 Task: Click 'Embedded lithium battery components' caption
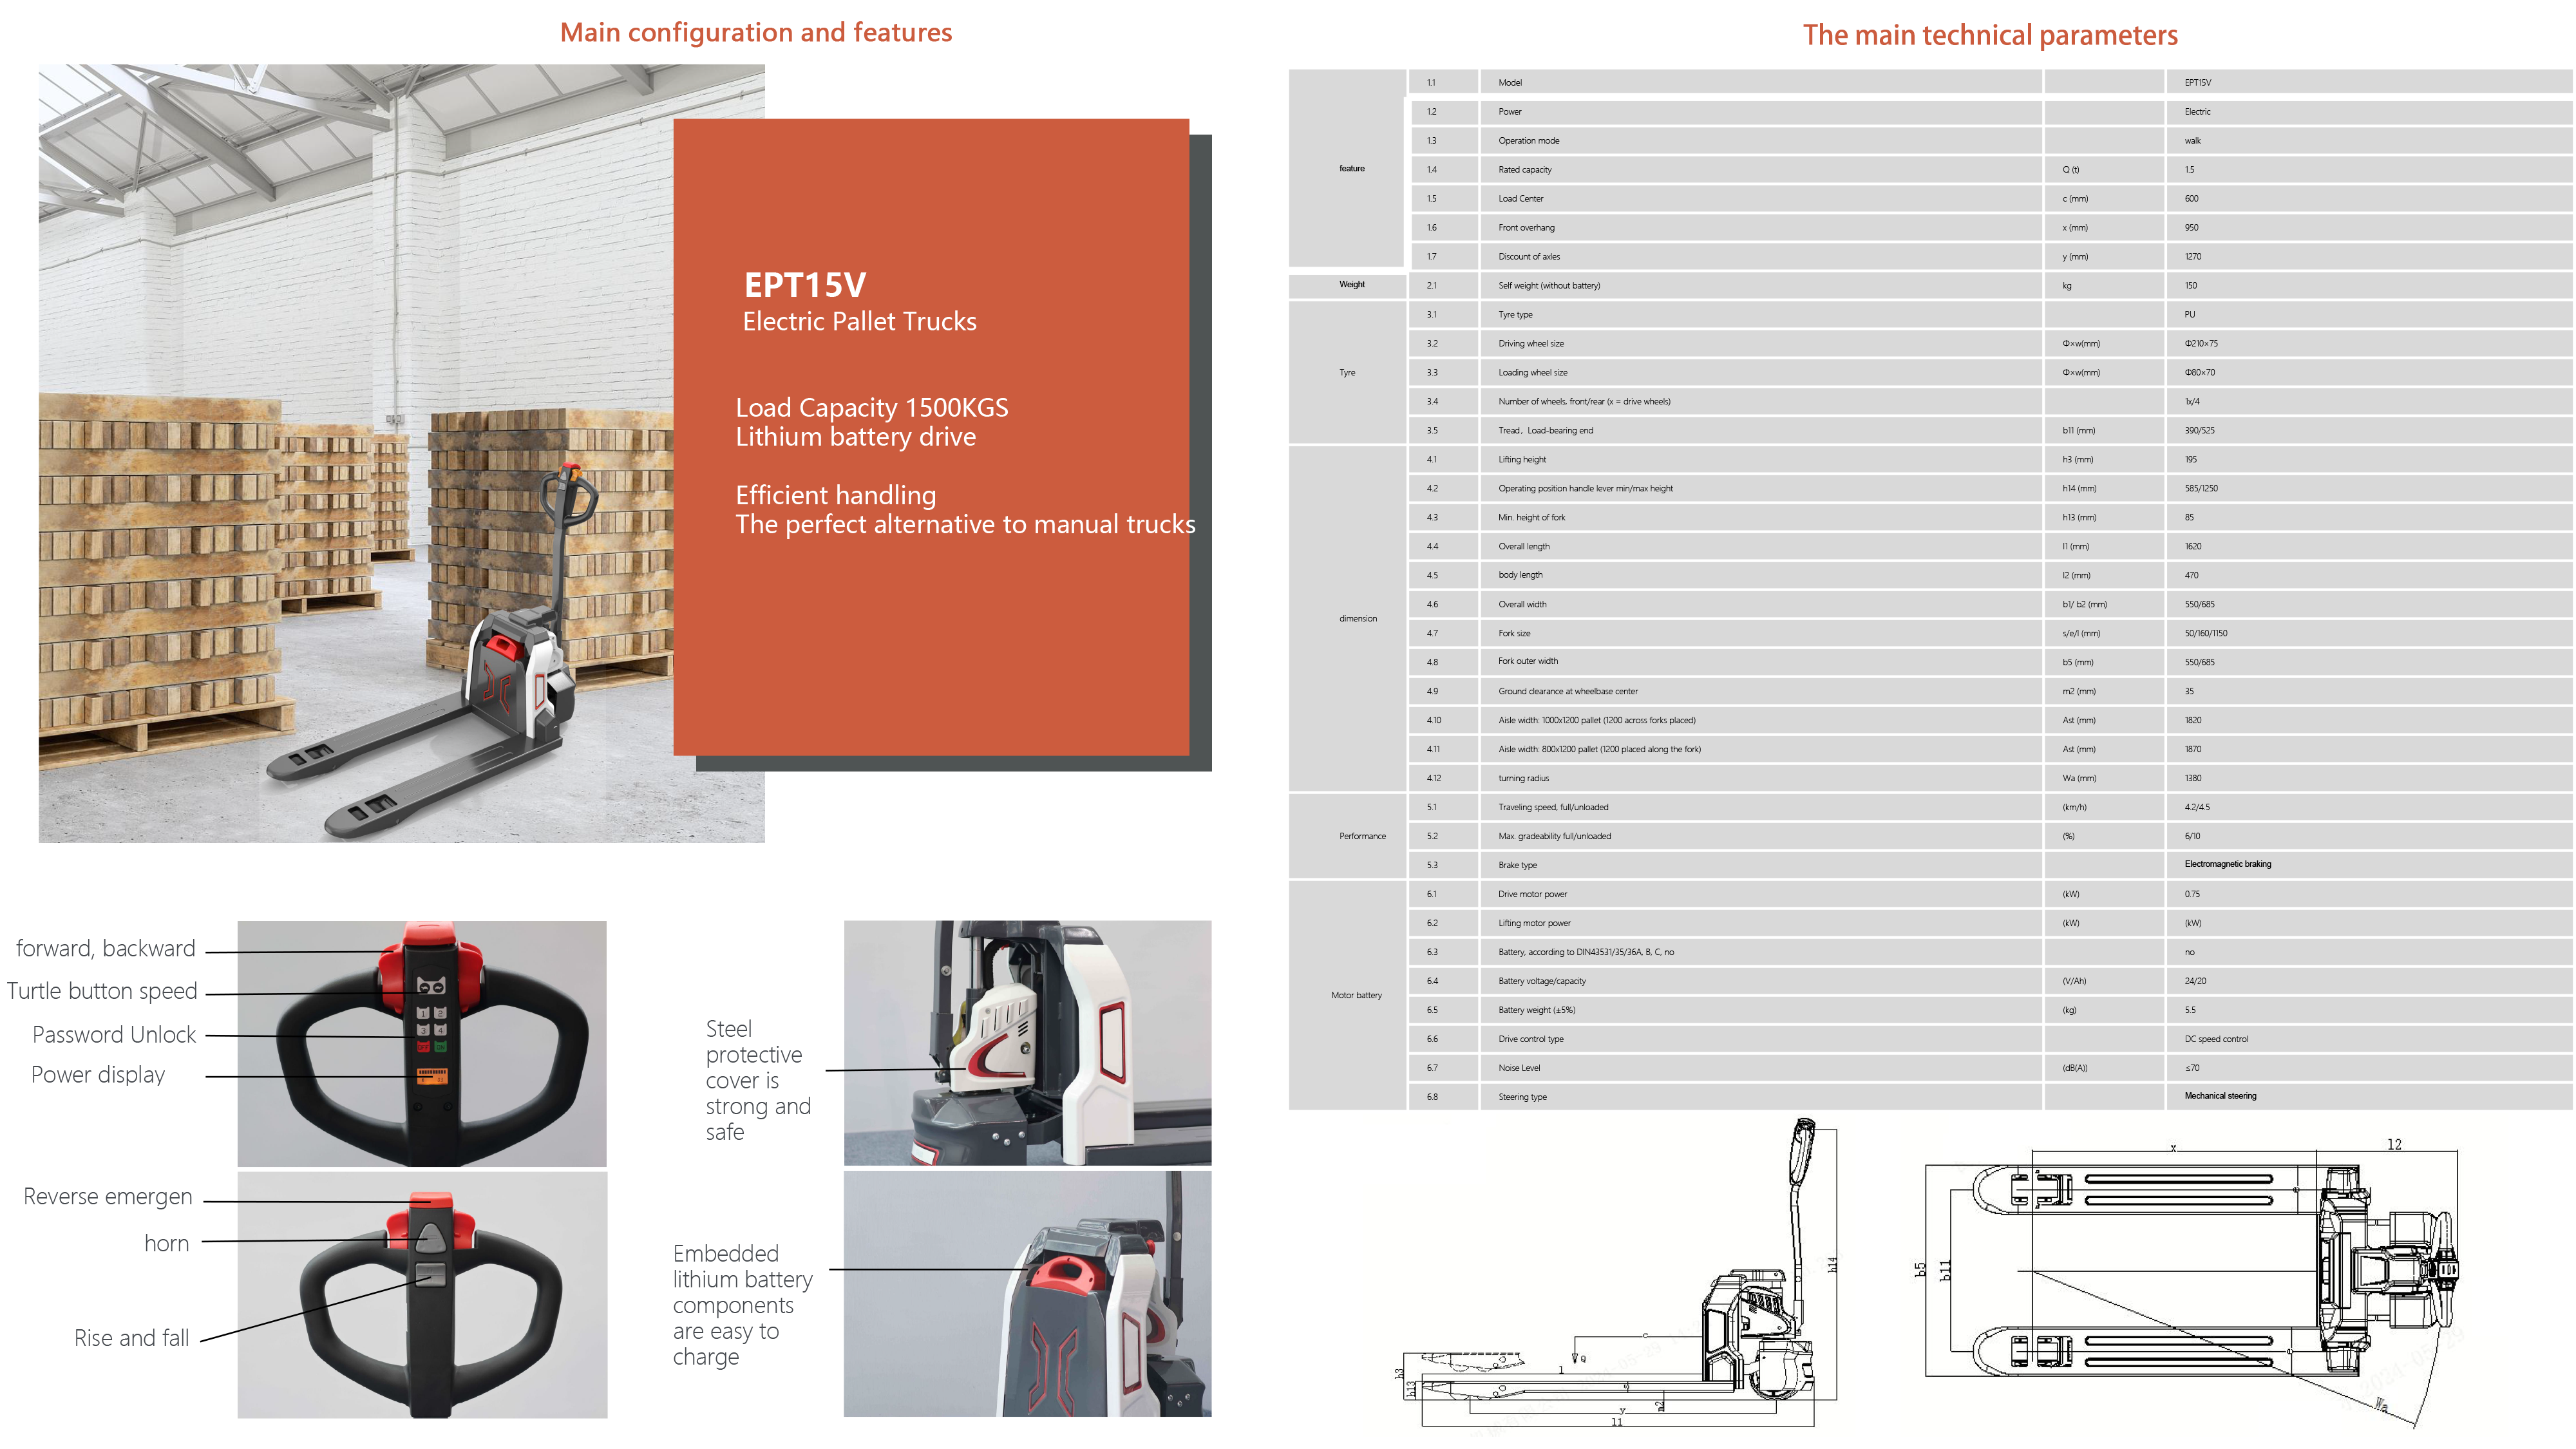tap(742, 1305)
